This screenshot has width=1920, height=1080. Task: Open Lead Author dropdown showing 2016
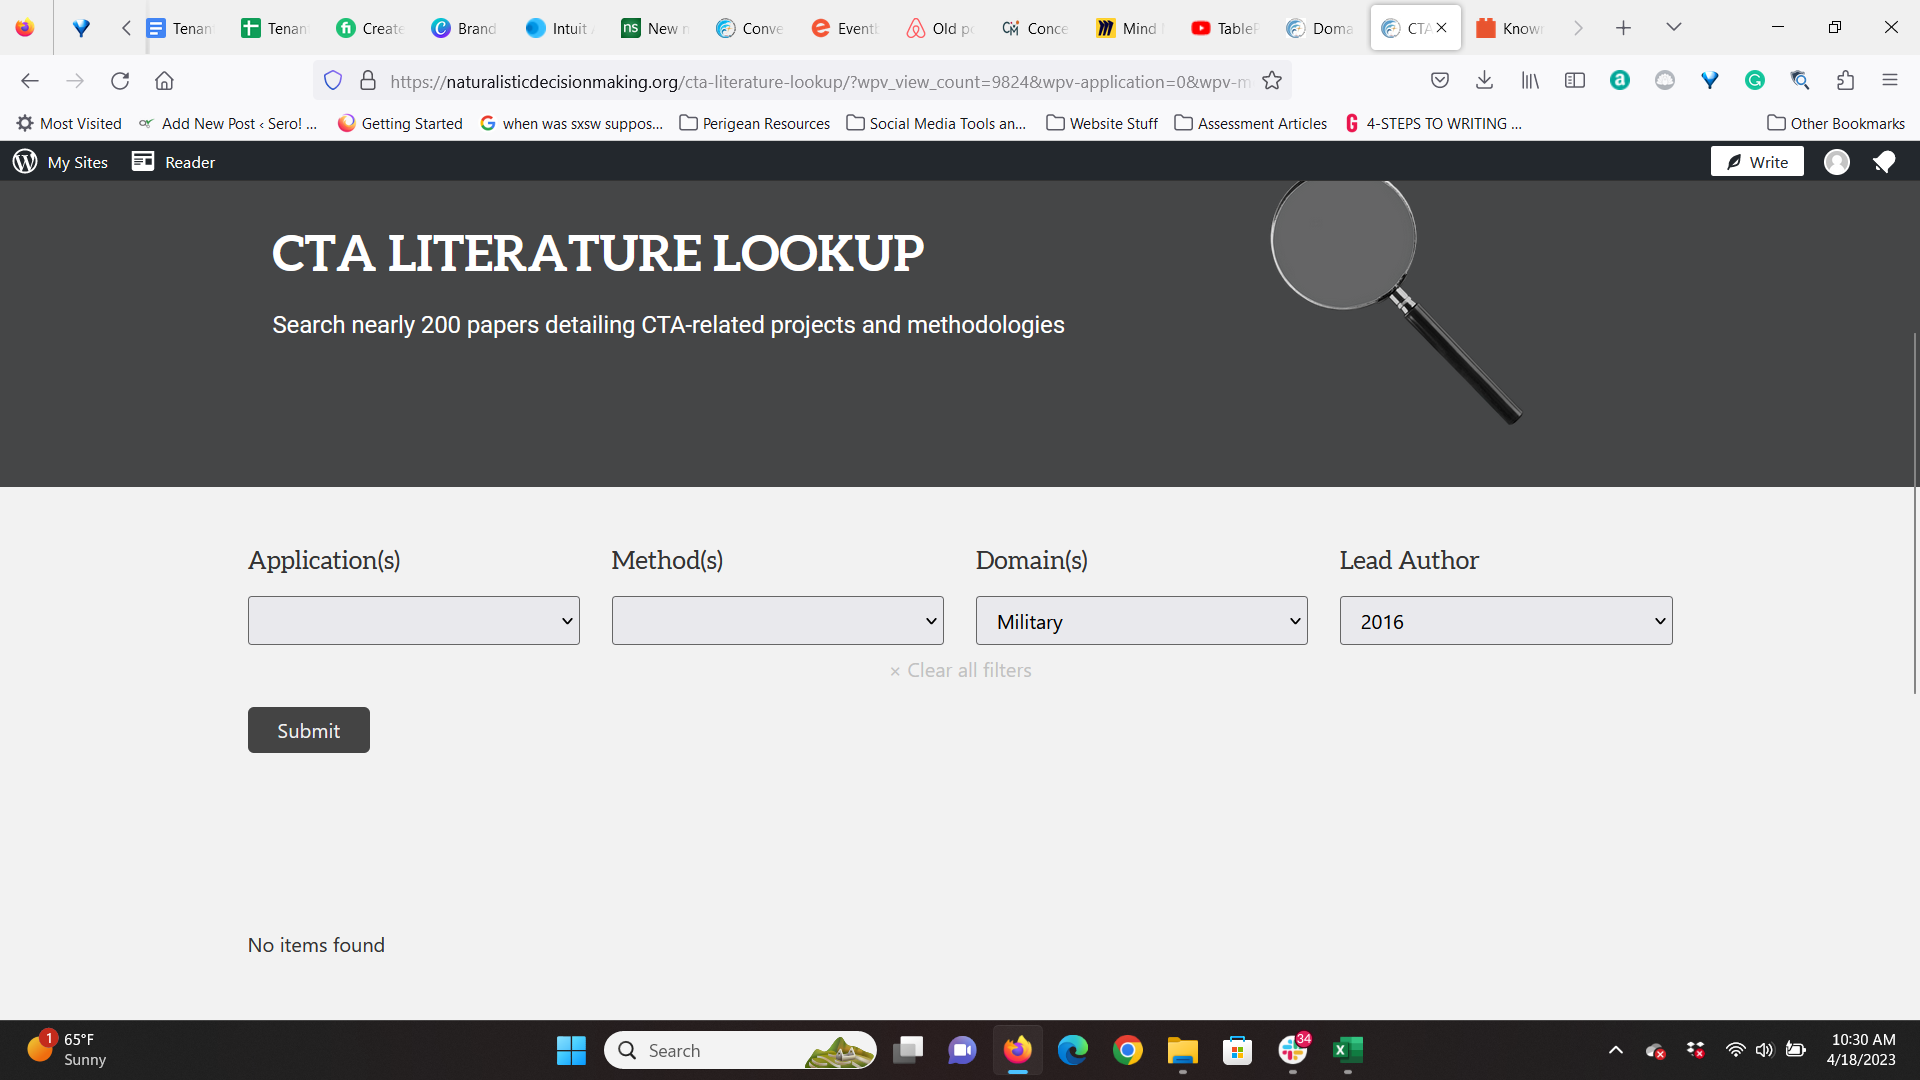coord(1505,621)
